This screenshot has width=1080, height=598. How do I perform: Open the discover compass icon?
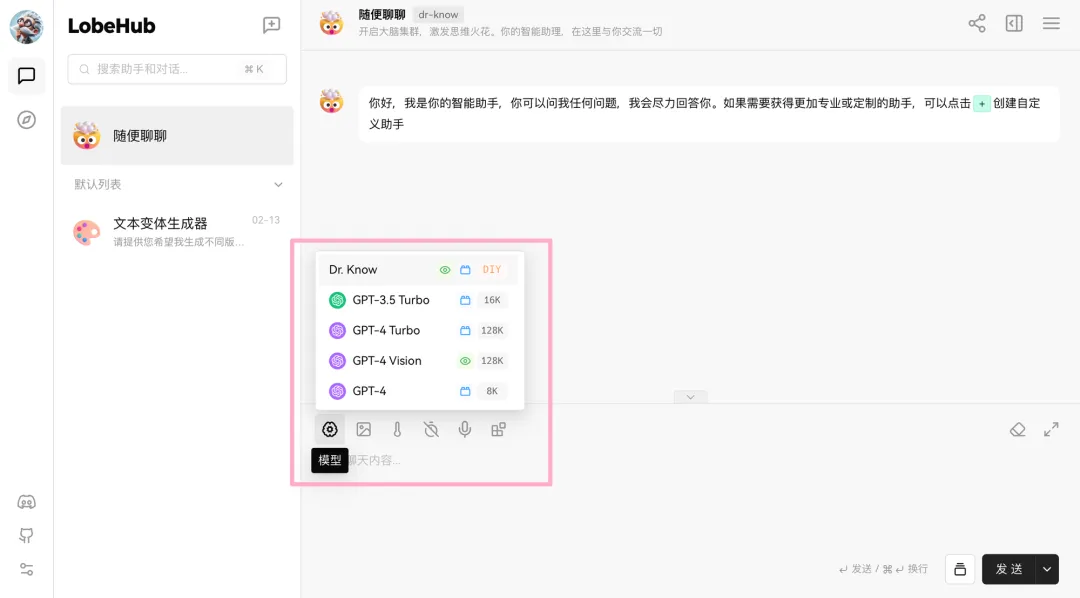(26, 120)
